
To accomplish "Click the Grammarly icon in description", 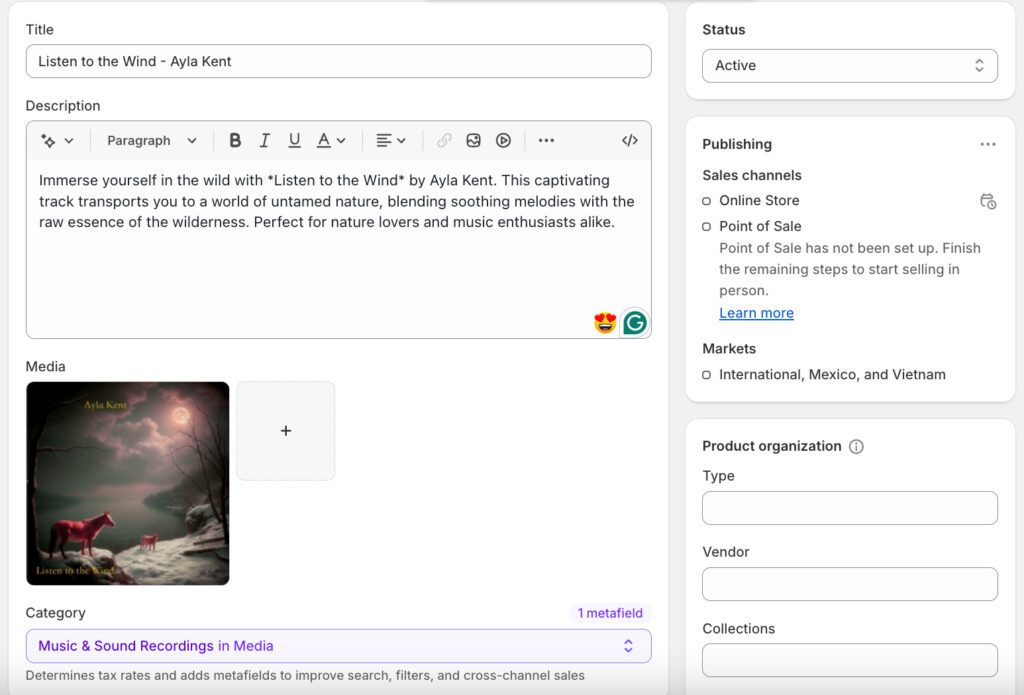I will [x=634, y=323].
